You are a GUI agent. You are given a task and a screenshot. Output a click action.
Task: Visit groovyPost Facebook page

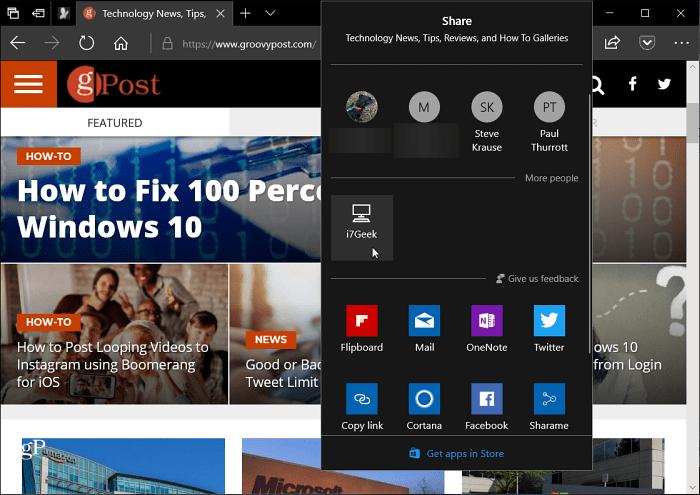[632, 83]
